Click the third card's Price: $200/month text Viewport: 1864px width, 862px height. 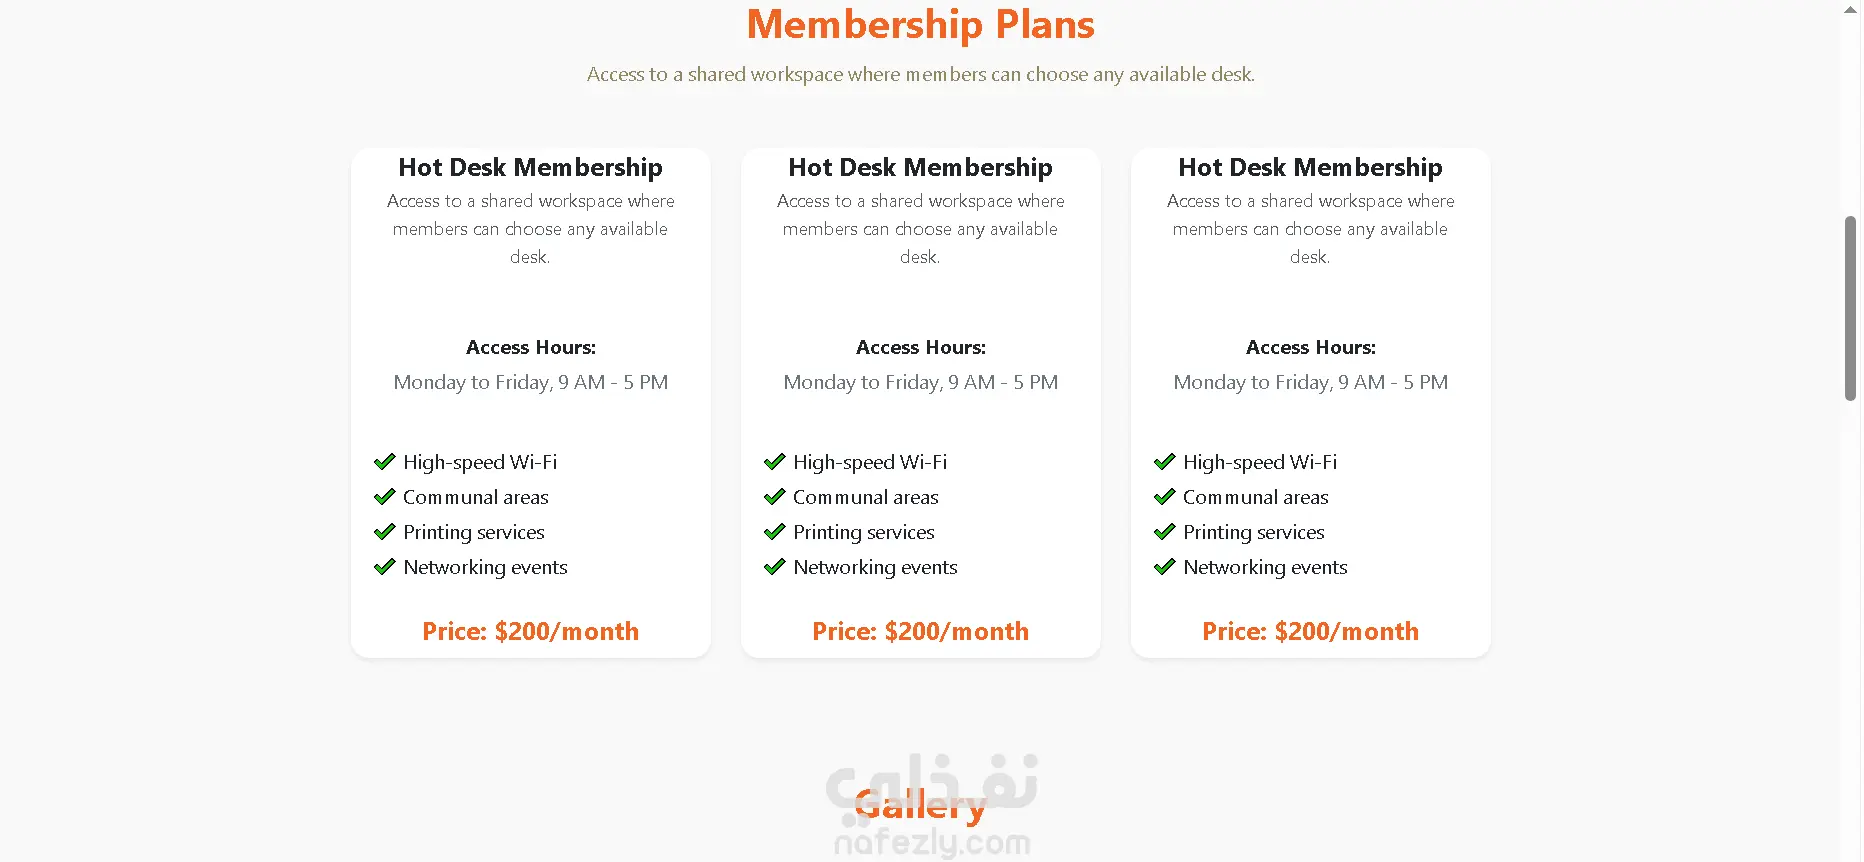tap(1310, 631)
